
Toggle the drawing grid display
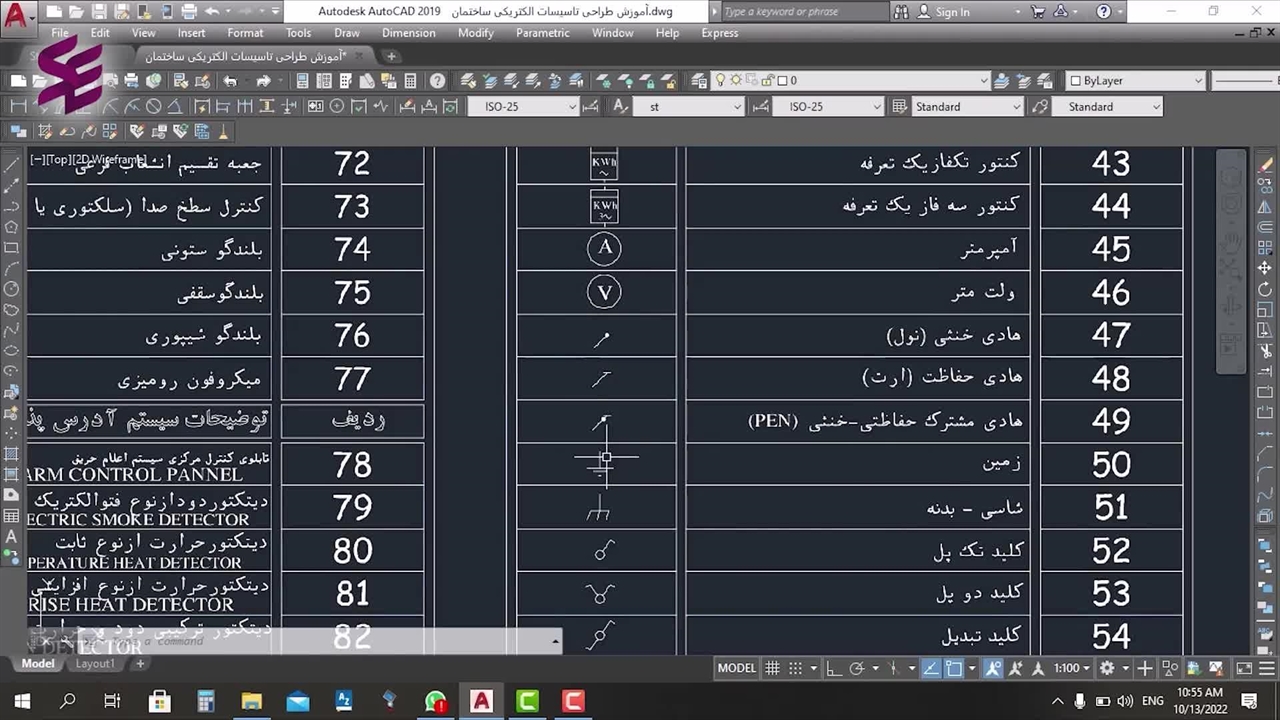(x=772, y=668)
